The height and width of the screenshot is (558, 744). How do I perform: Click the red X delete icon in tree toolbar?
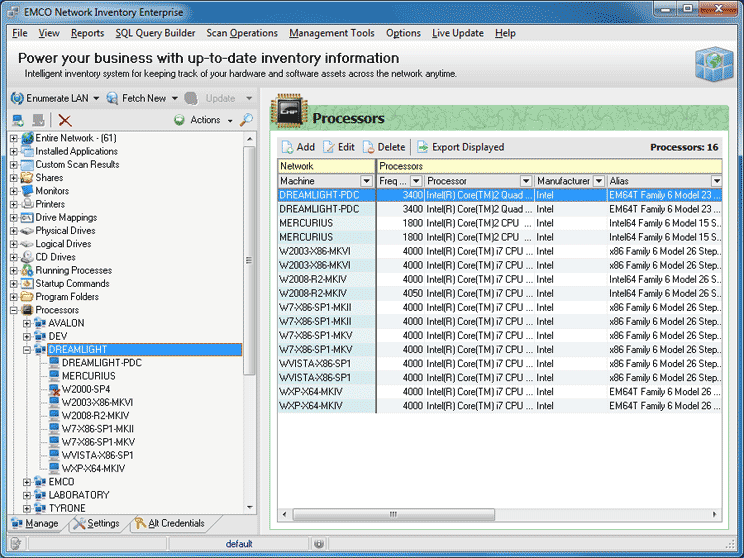click(x=65, y=120)
